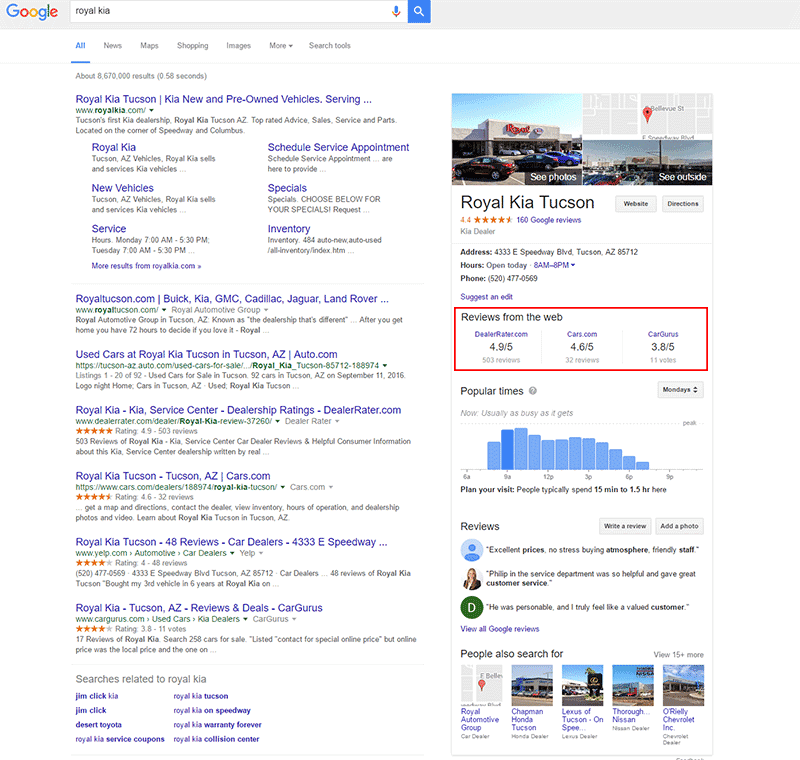The width and height of the screenshot is (800, 760).
Task: Click More results from royalkia.com
Action: point(146,266)
